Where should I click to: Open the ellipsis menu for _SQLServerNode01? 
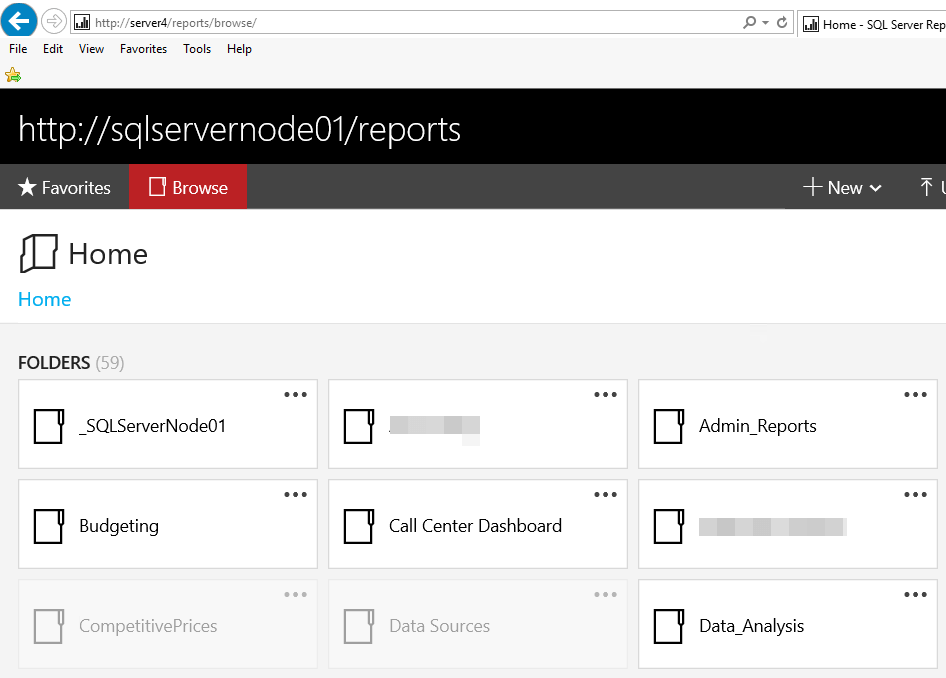tap(296, 394)
